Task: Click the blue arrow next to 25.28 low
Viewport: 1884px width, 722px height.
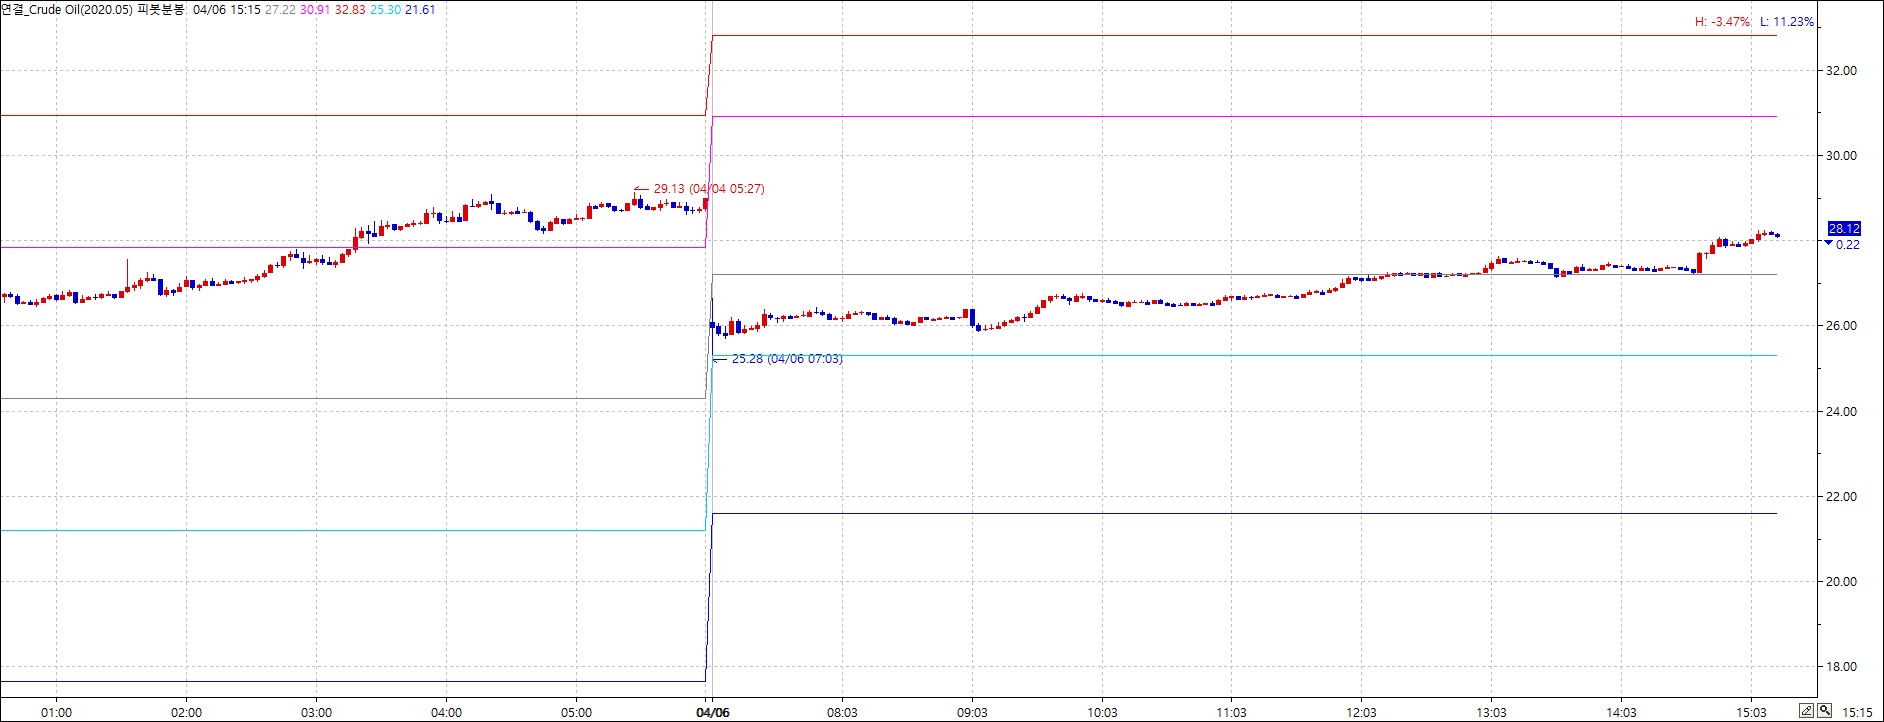Action: click(719, 359)
